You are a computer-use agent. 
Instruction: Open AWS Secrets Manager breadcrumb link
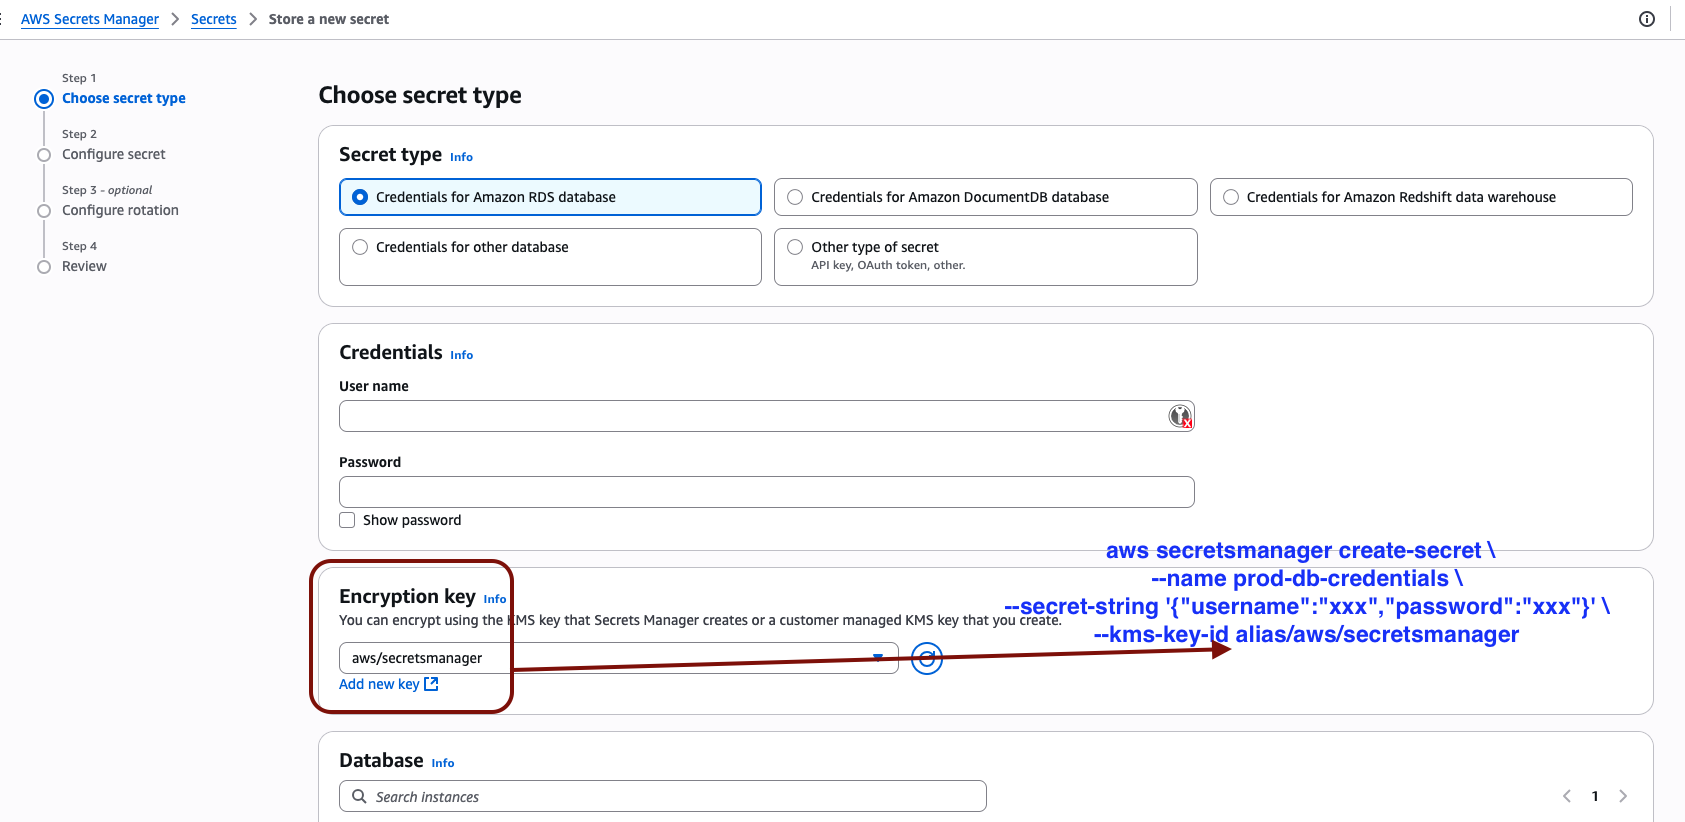coord(90,19)
